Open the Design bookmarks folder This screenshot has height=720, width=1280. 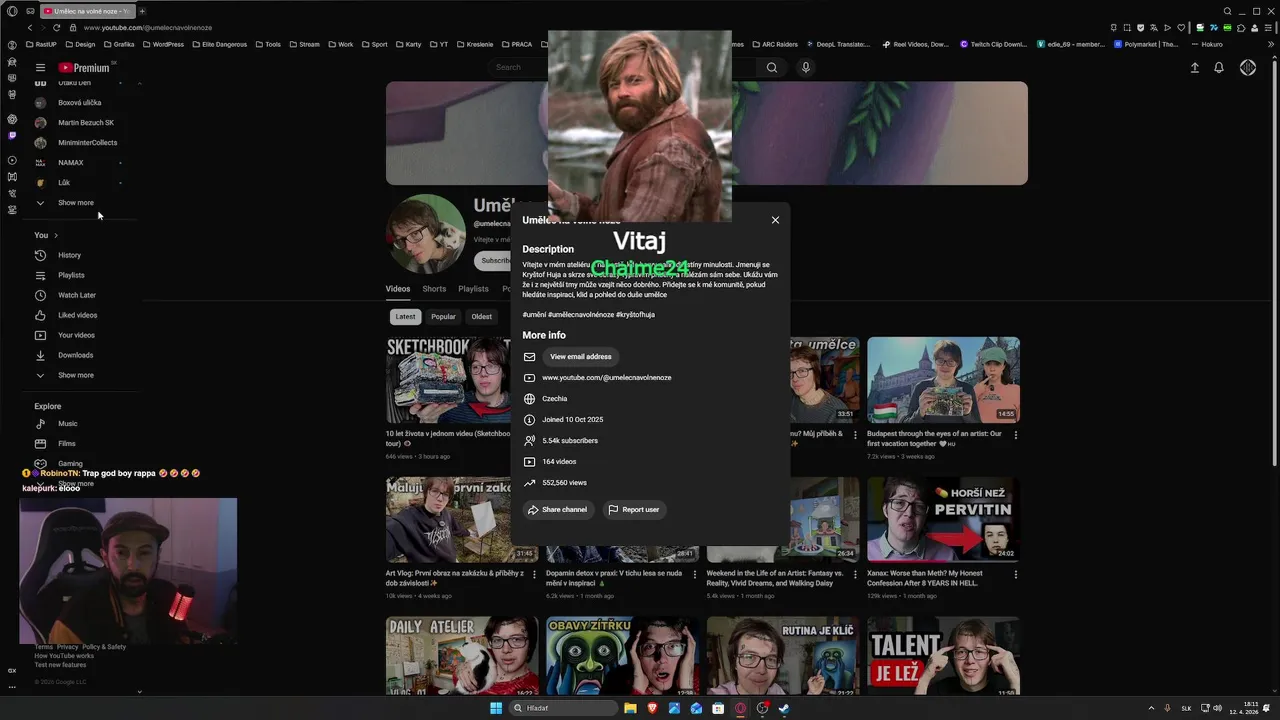click(x=79, y=44)
